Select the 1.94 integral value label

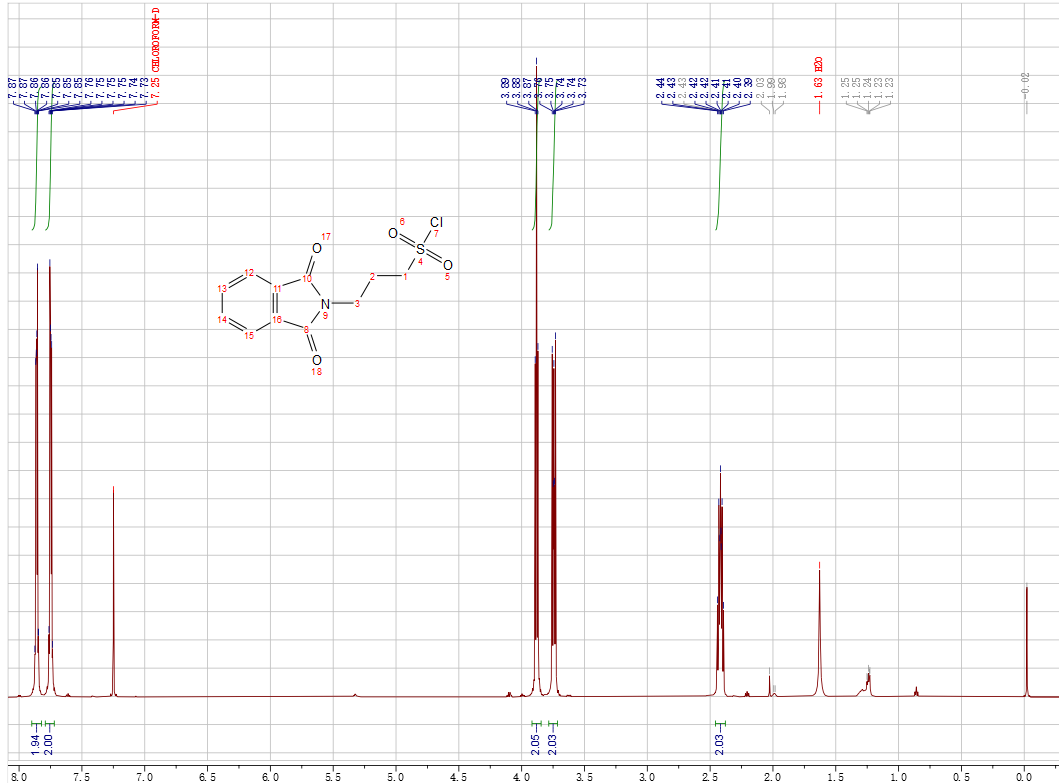[x=36, y=742]
